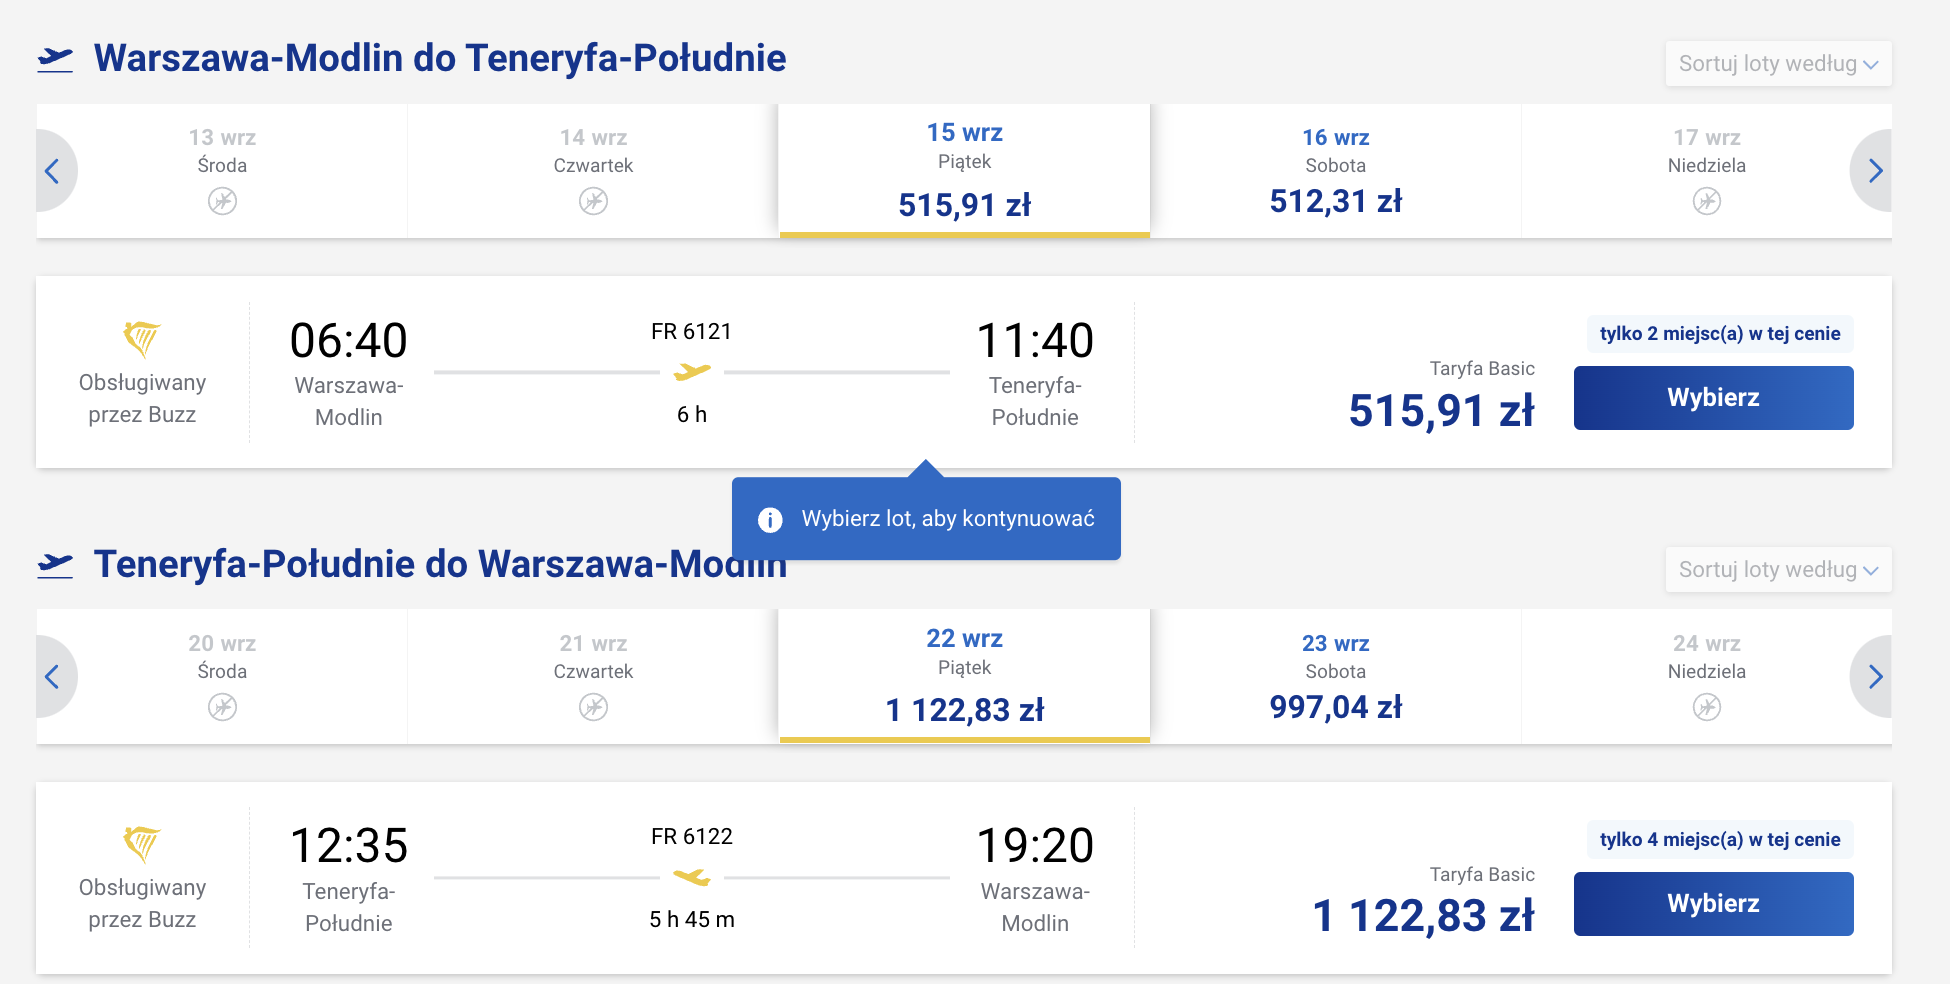Screen dimensions: 1950x984
Task: Click the info icon in the blue tooltip
Action: click(770, 520)
